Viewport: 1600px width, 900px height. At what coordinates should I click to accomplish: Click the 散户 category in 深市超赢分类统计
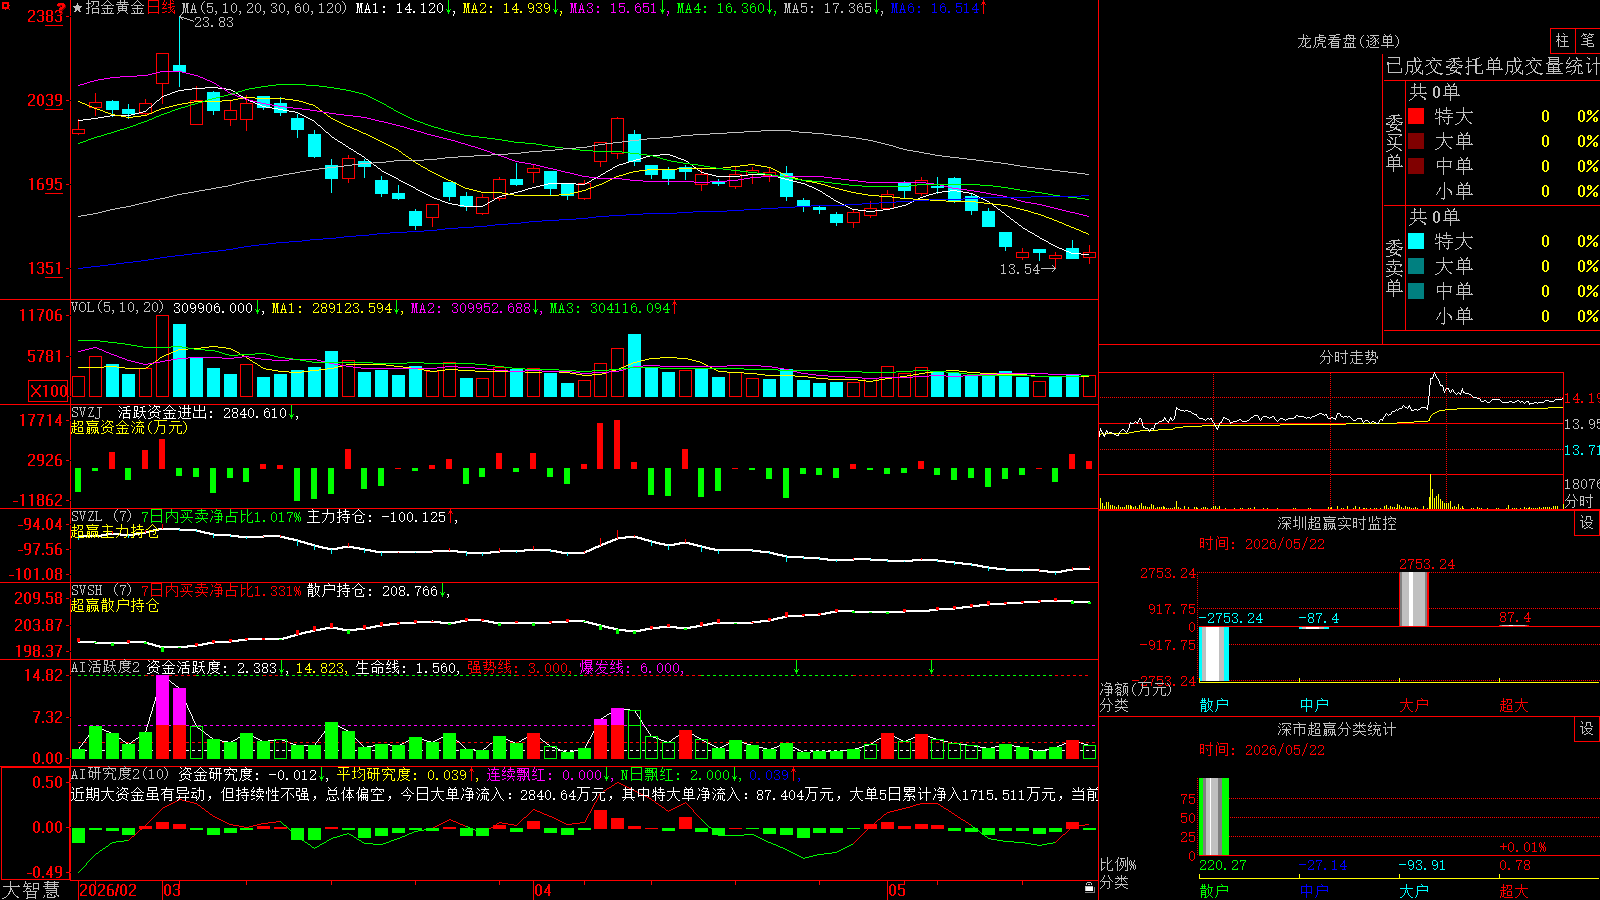pyautogui.click(x=1214, y=890)
